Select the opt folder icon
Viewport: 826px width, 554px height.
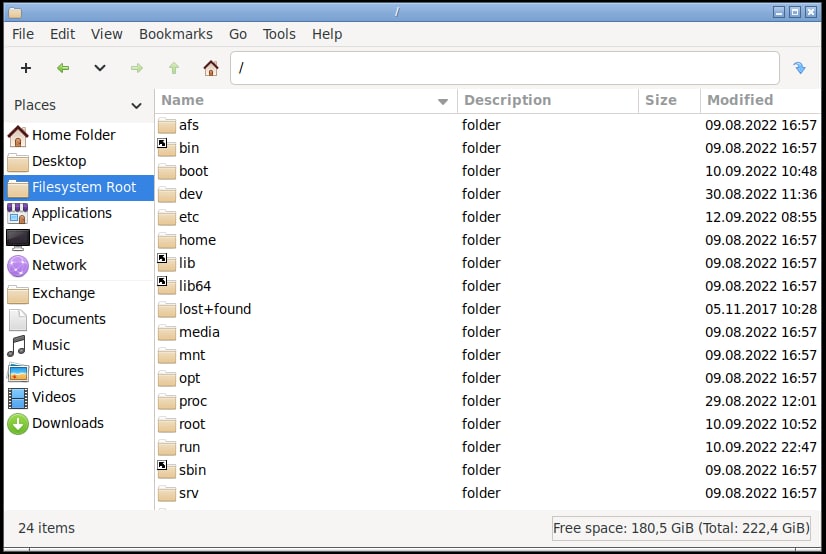(167, 378)
